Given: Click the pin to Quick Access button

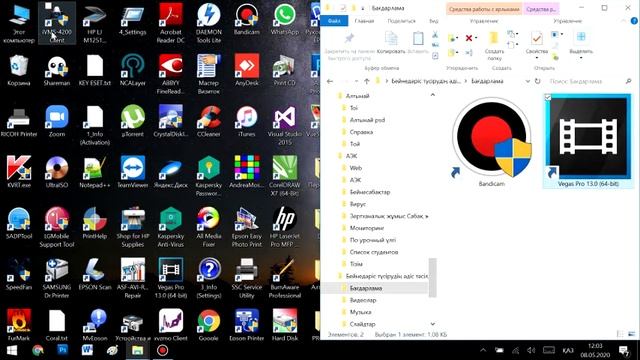Looking at the screenshot, I should [x=349, y=46].
